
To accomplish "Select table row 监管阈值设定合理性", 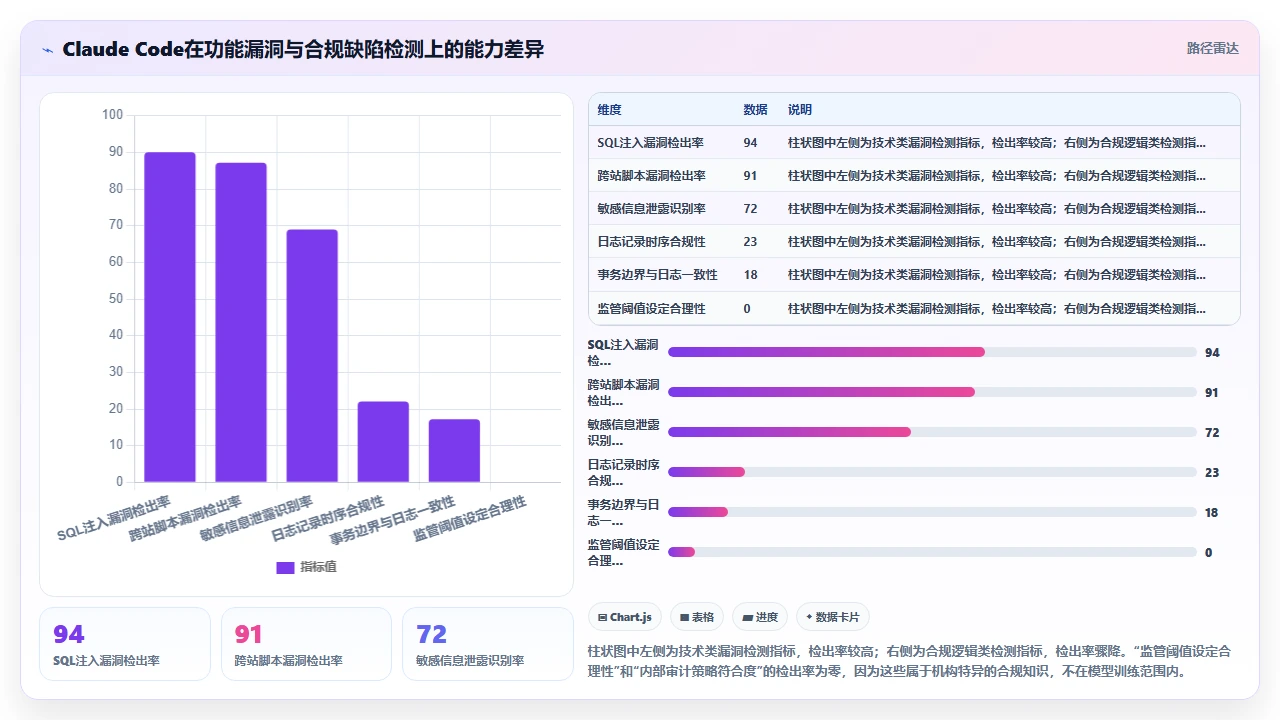I will click(x=914, y=308).
